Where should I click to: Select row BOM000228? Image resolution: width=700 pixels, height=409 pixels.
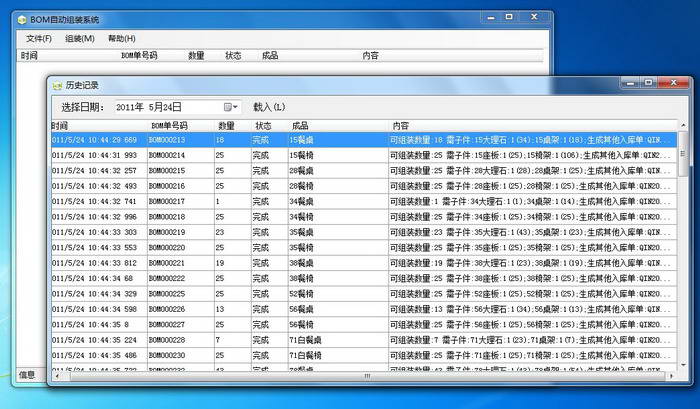[x=364, y=340]
